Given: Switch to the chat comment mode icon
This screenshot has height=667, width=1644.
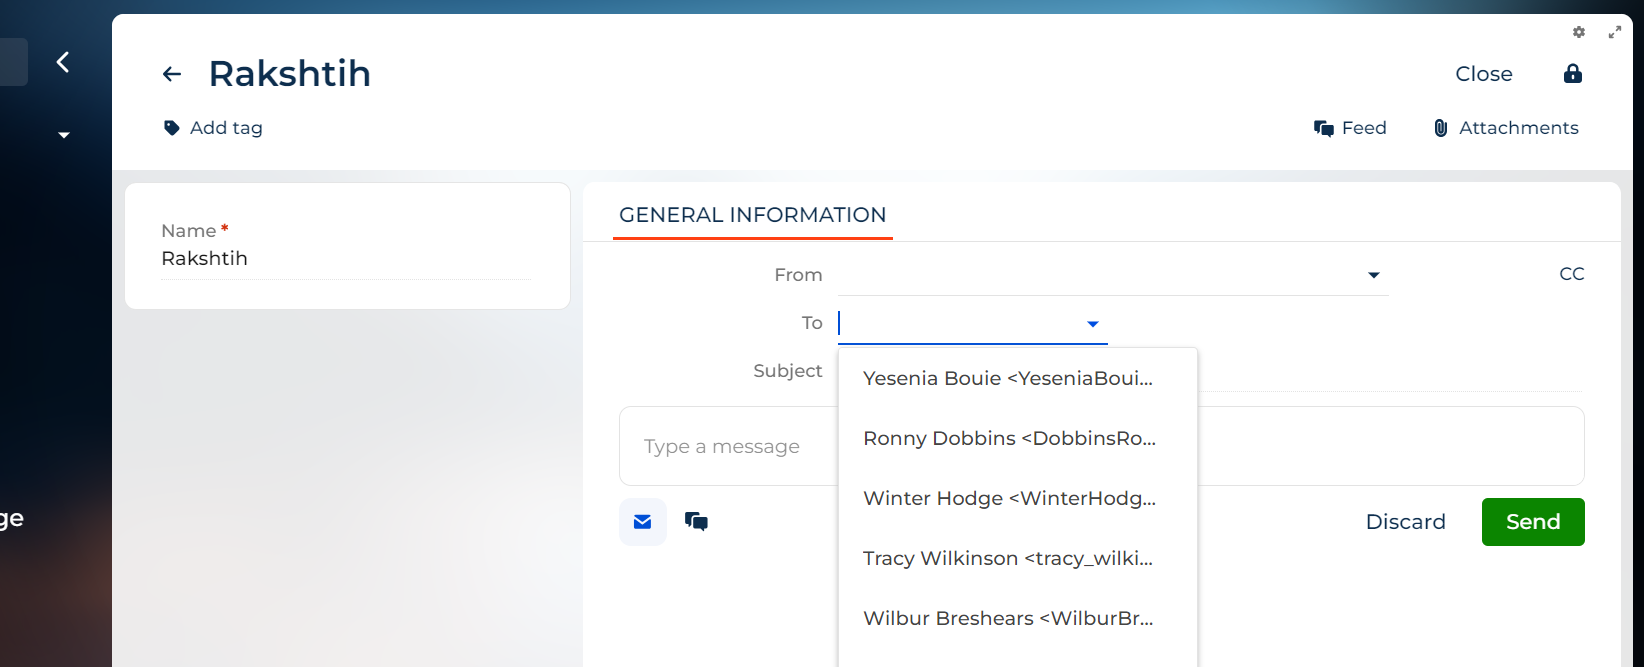Looking at the screenshot, I should point(697,521).
